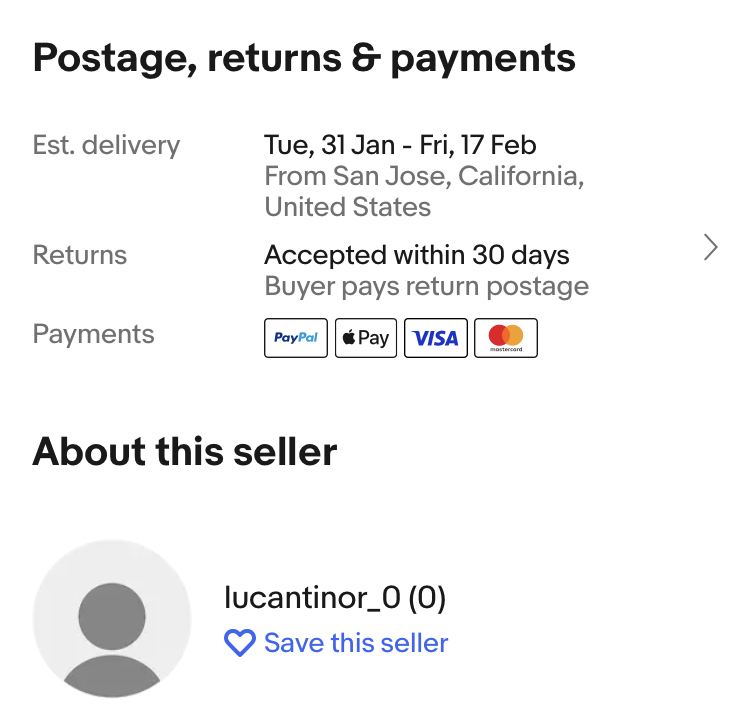This screenshot has height=715, width=750.
Task: Click the Save this seller link
Action: 356,643
